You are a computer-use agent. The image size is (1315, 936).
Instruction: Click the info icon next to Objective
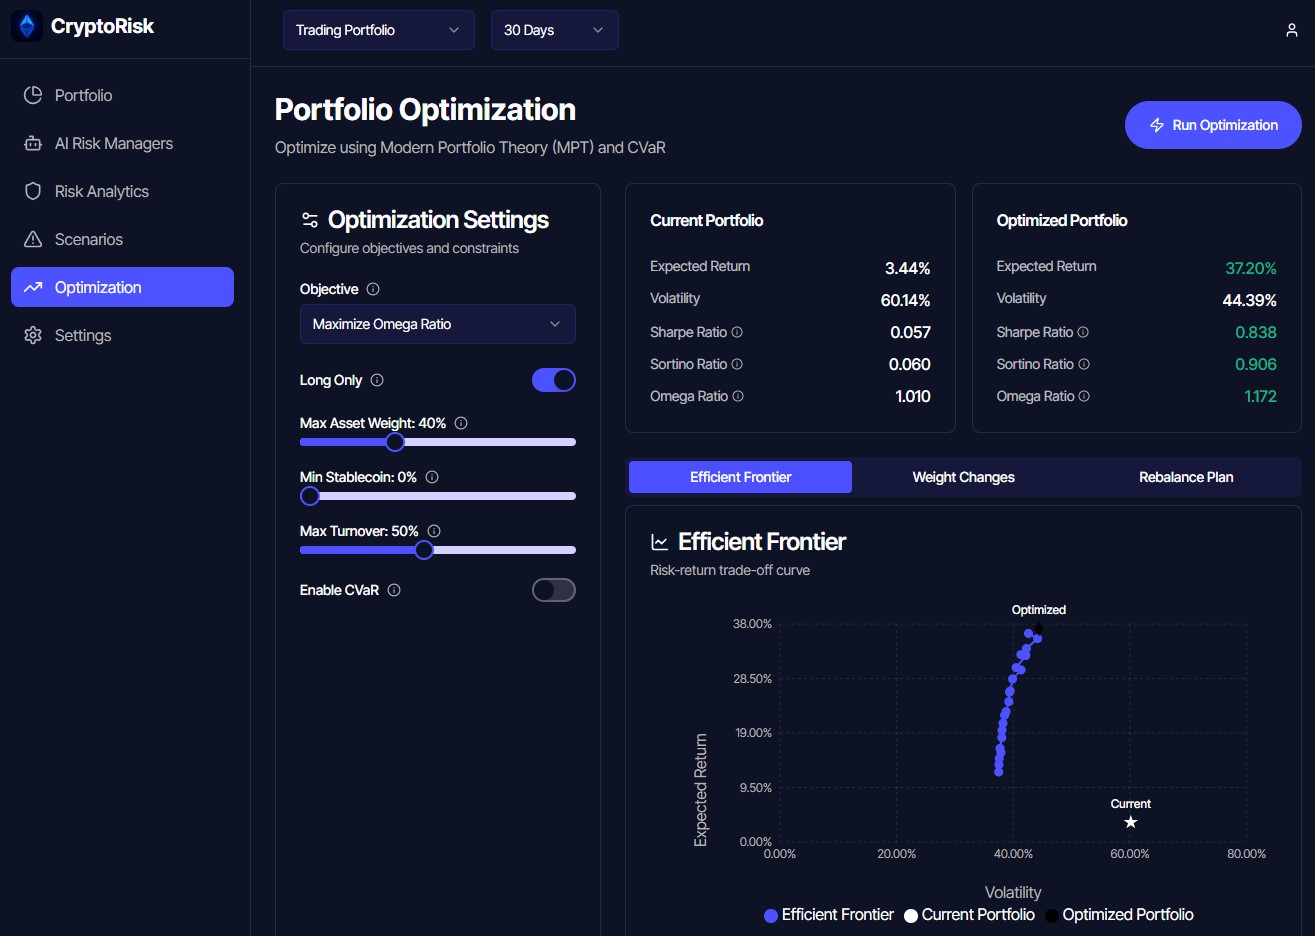tap(373, 289)
